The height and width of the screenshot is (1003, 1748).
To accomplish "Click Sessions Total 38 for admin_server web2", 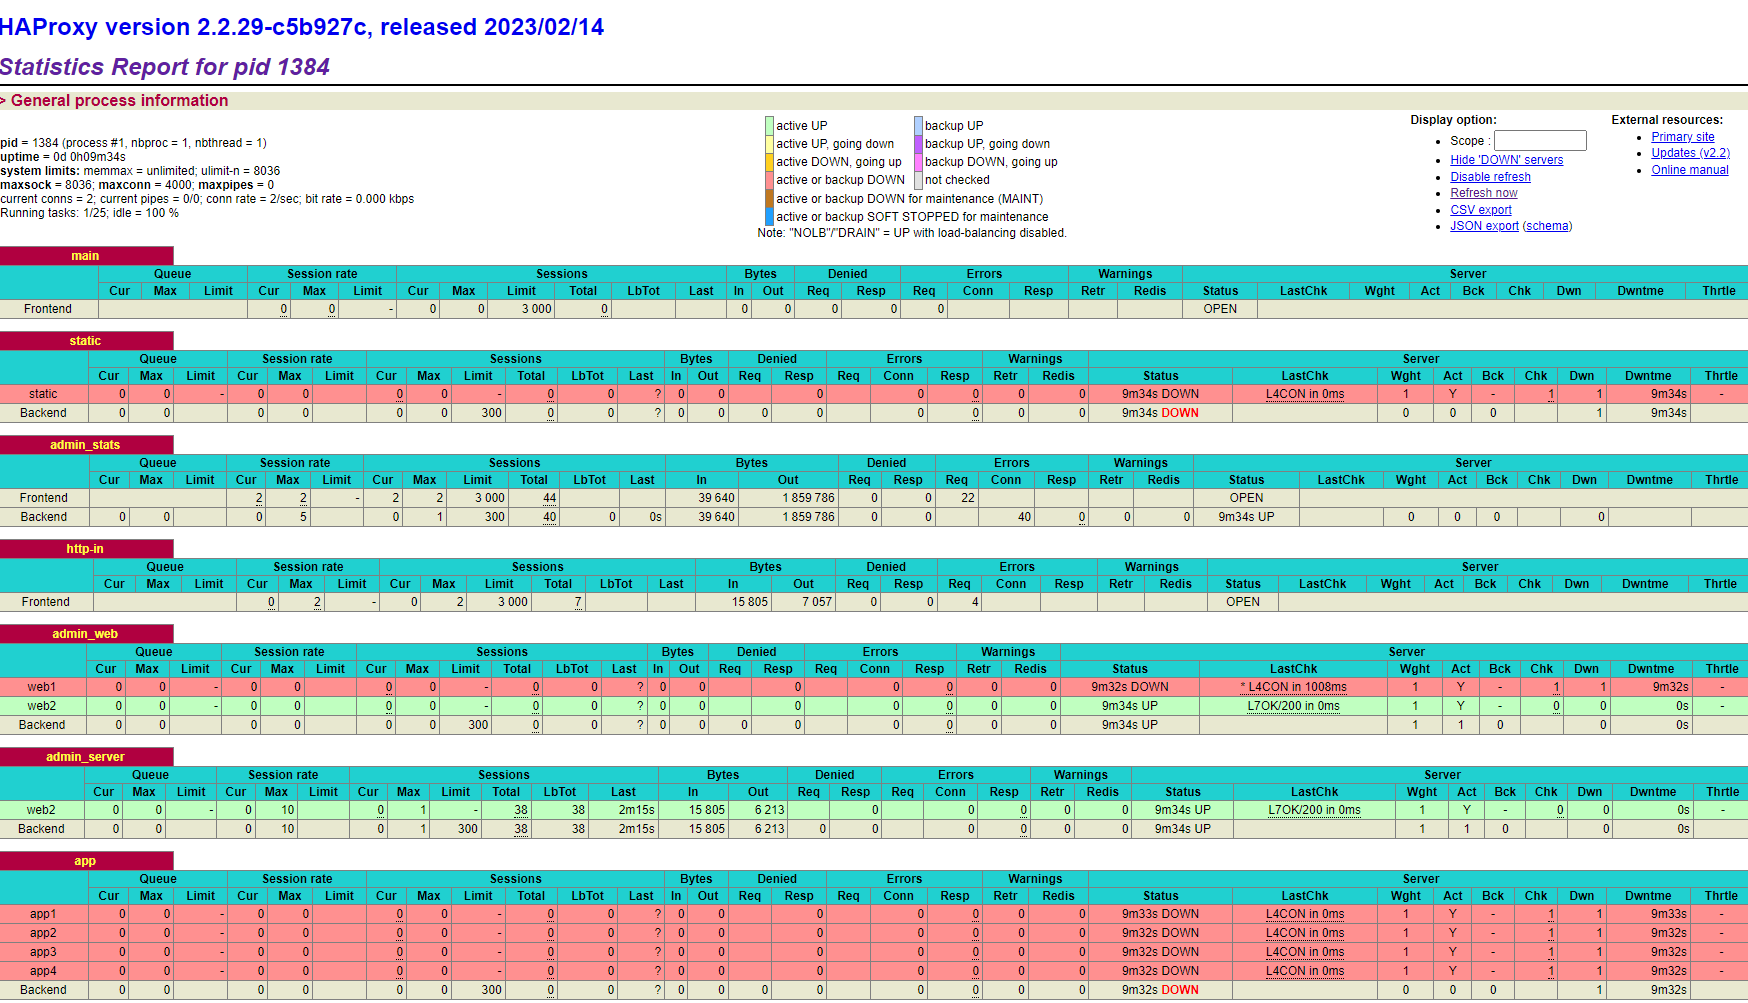I will click(521, 810).
